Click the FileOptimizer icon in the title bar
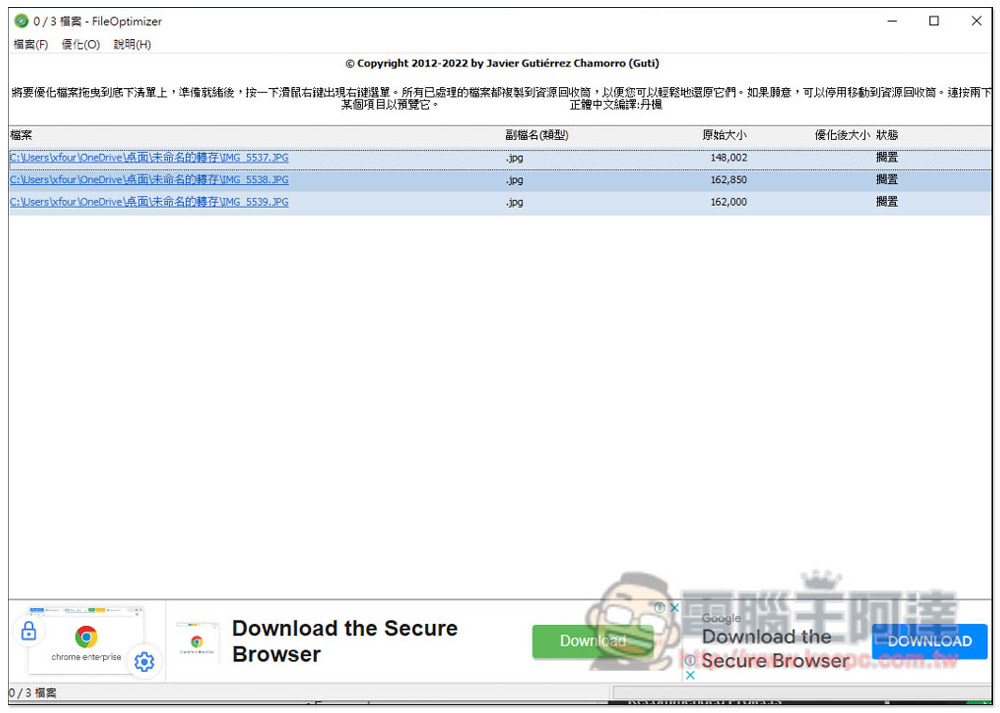This screenshot has width=1000, height=713. [x=21, y=20]
